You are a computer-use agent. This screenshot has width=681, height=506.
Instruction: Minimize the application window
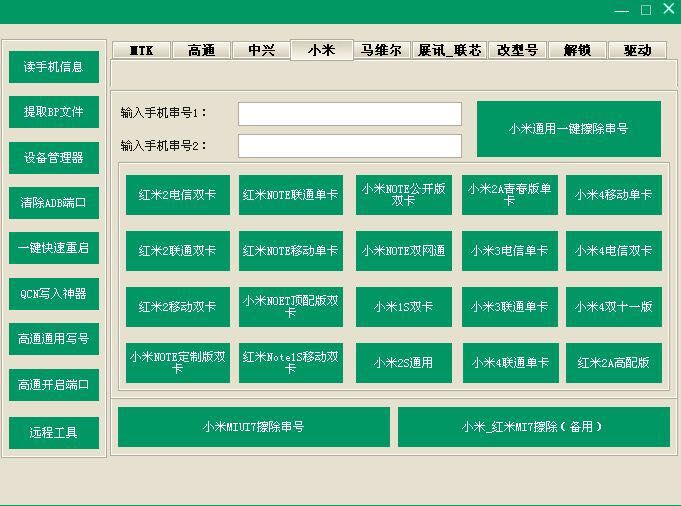622,10
